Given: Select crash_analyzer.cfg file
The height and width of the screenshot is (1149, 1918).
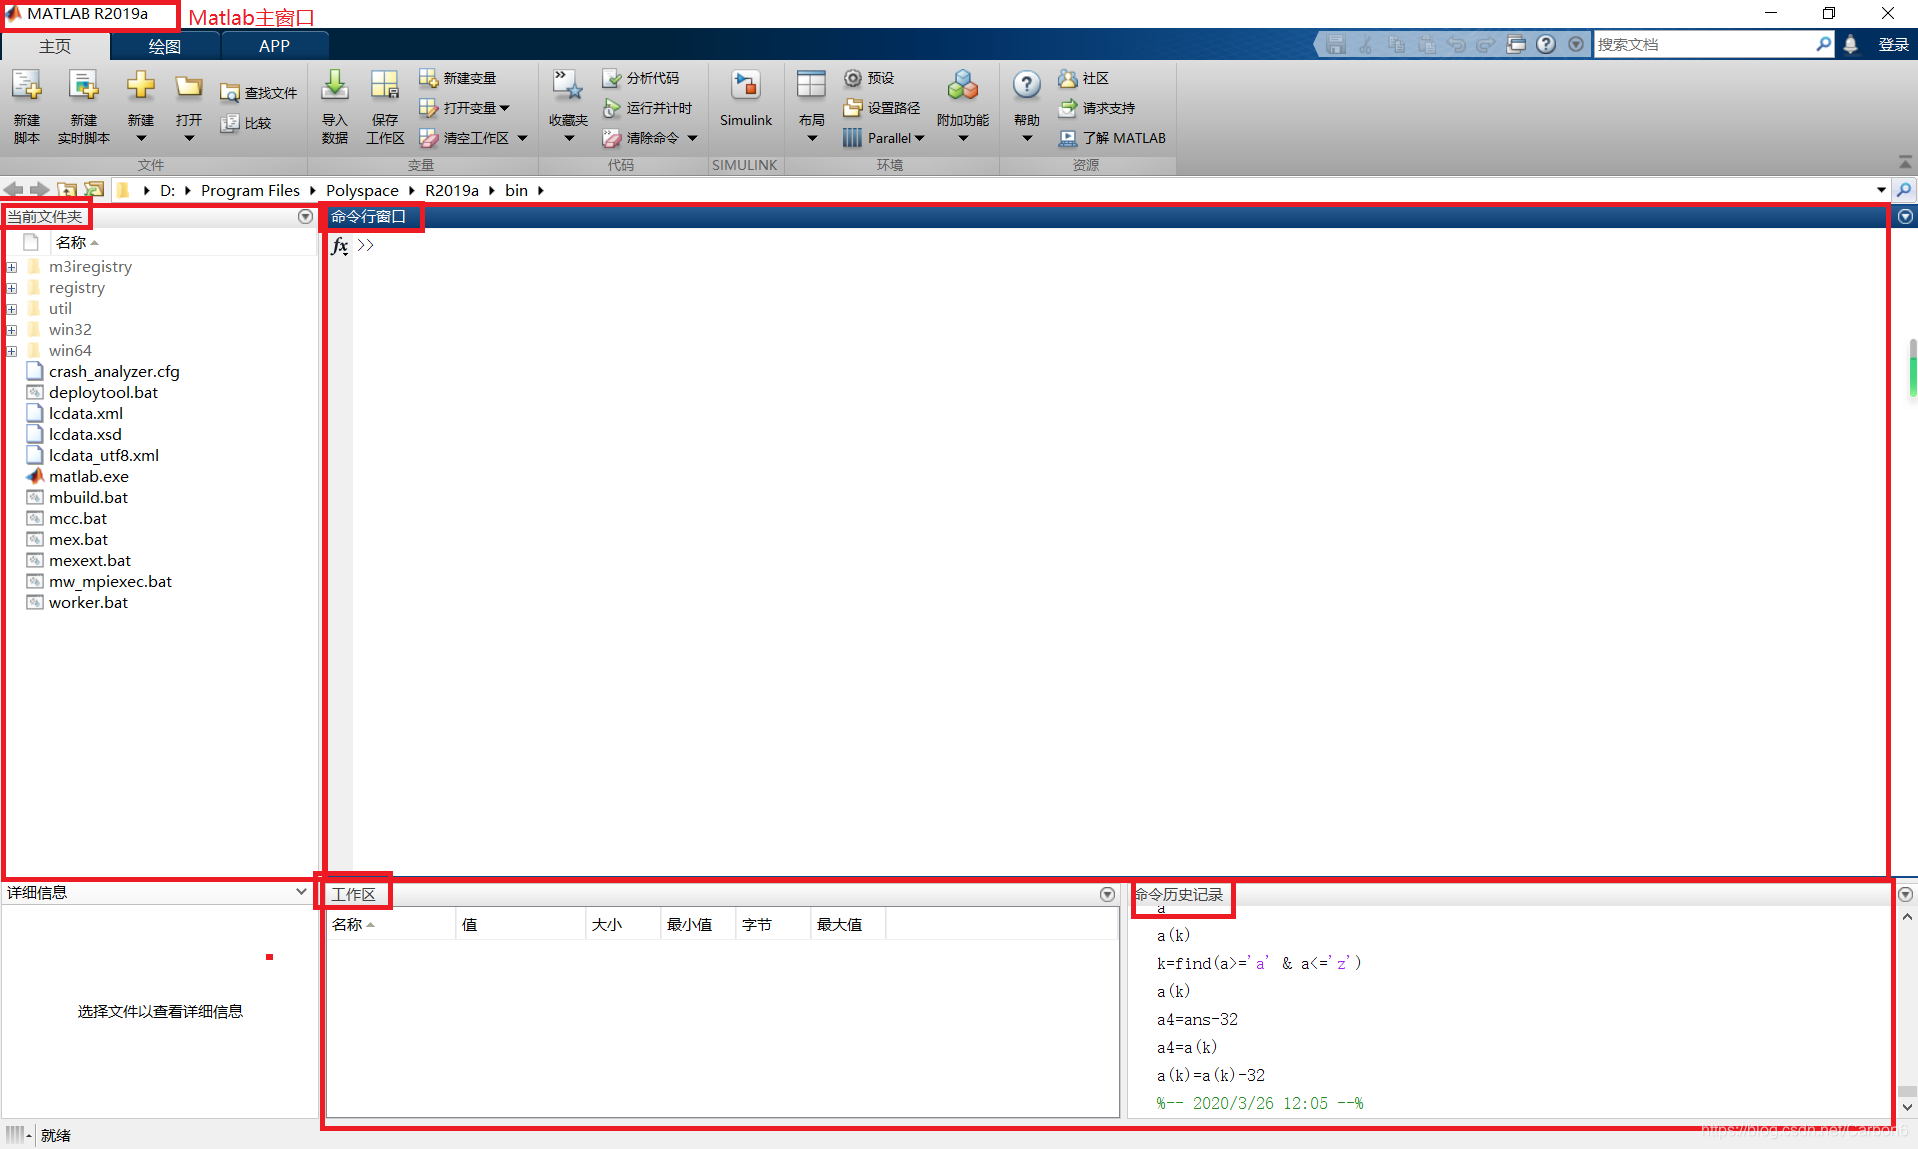Looking at the screenshot, I should point(114,372).
